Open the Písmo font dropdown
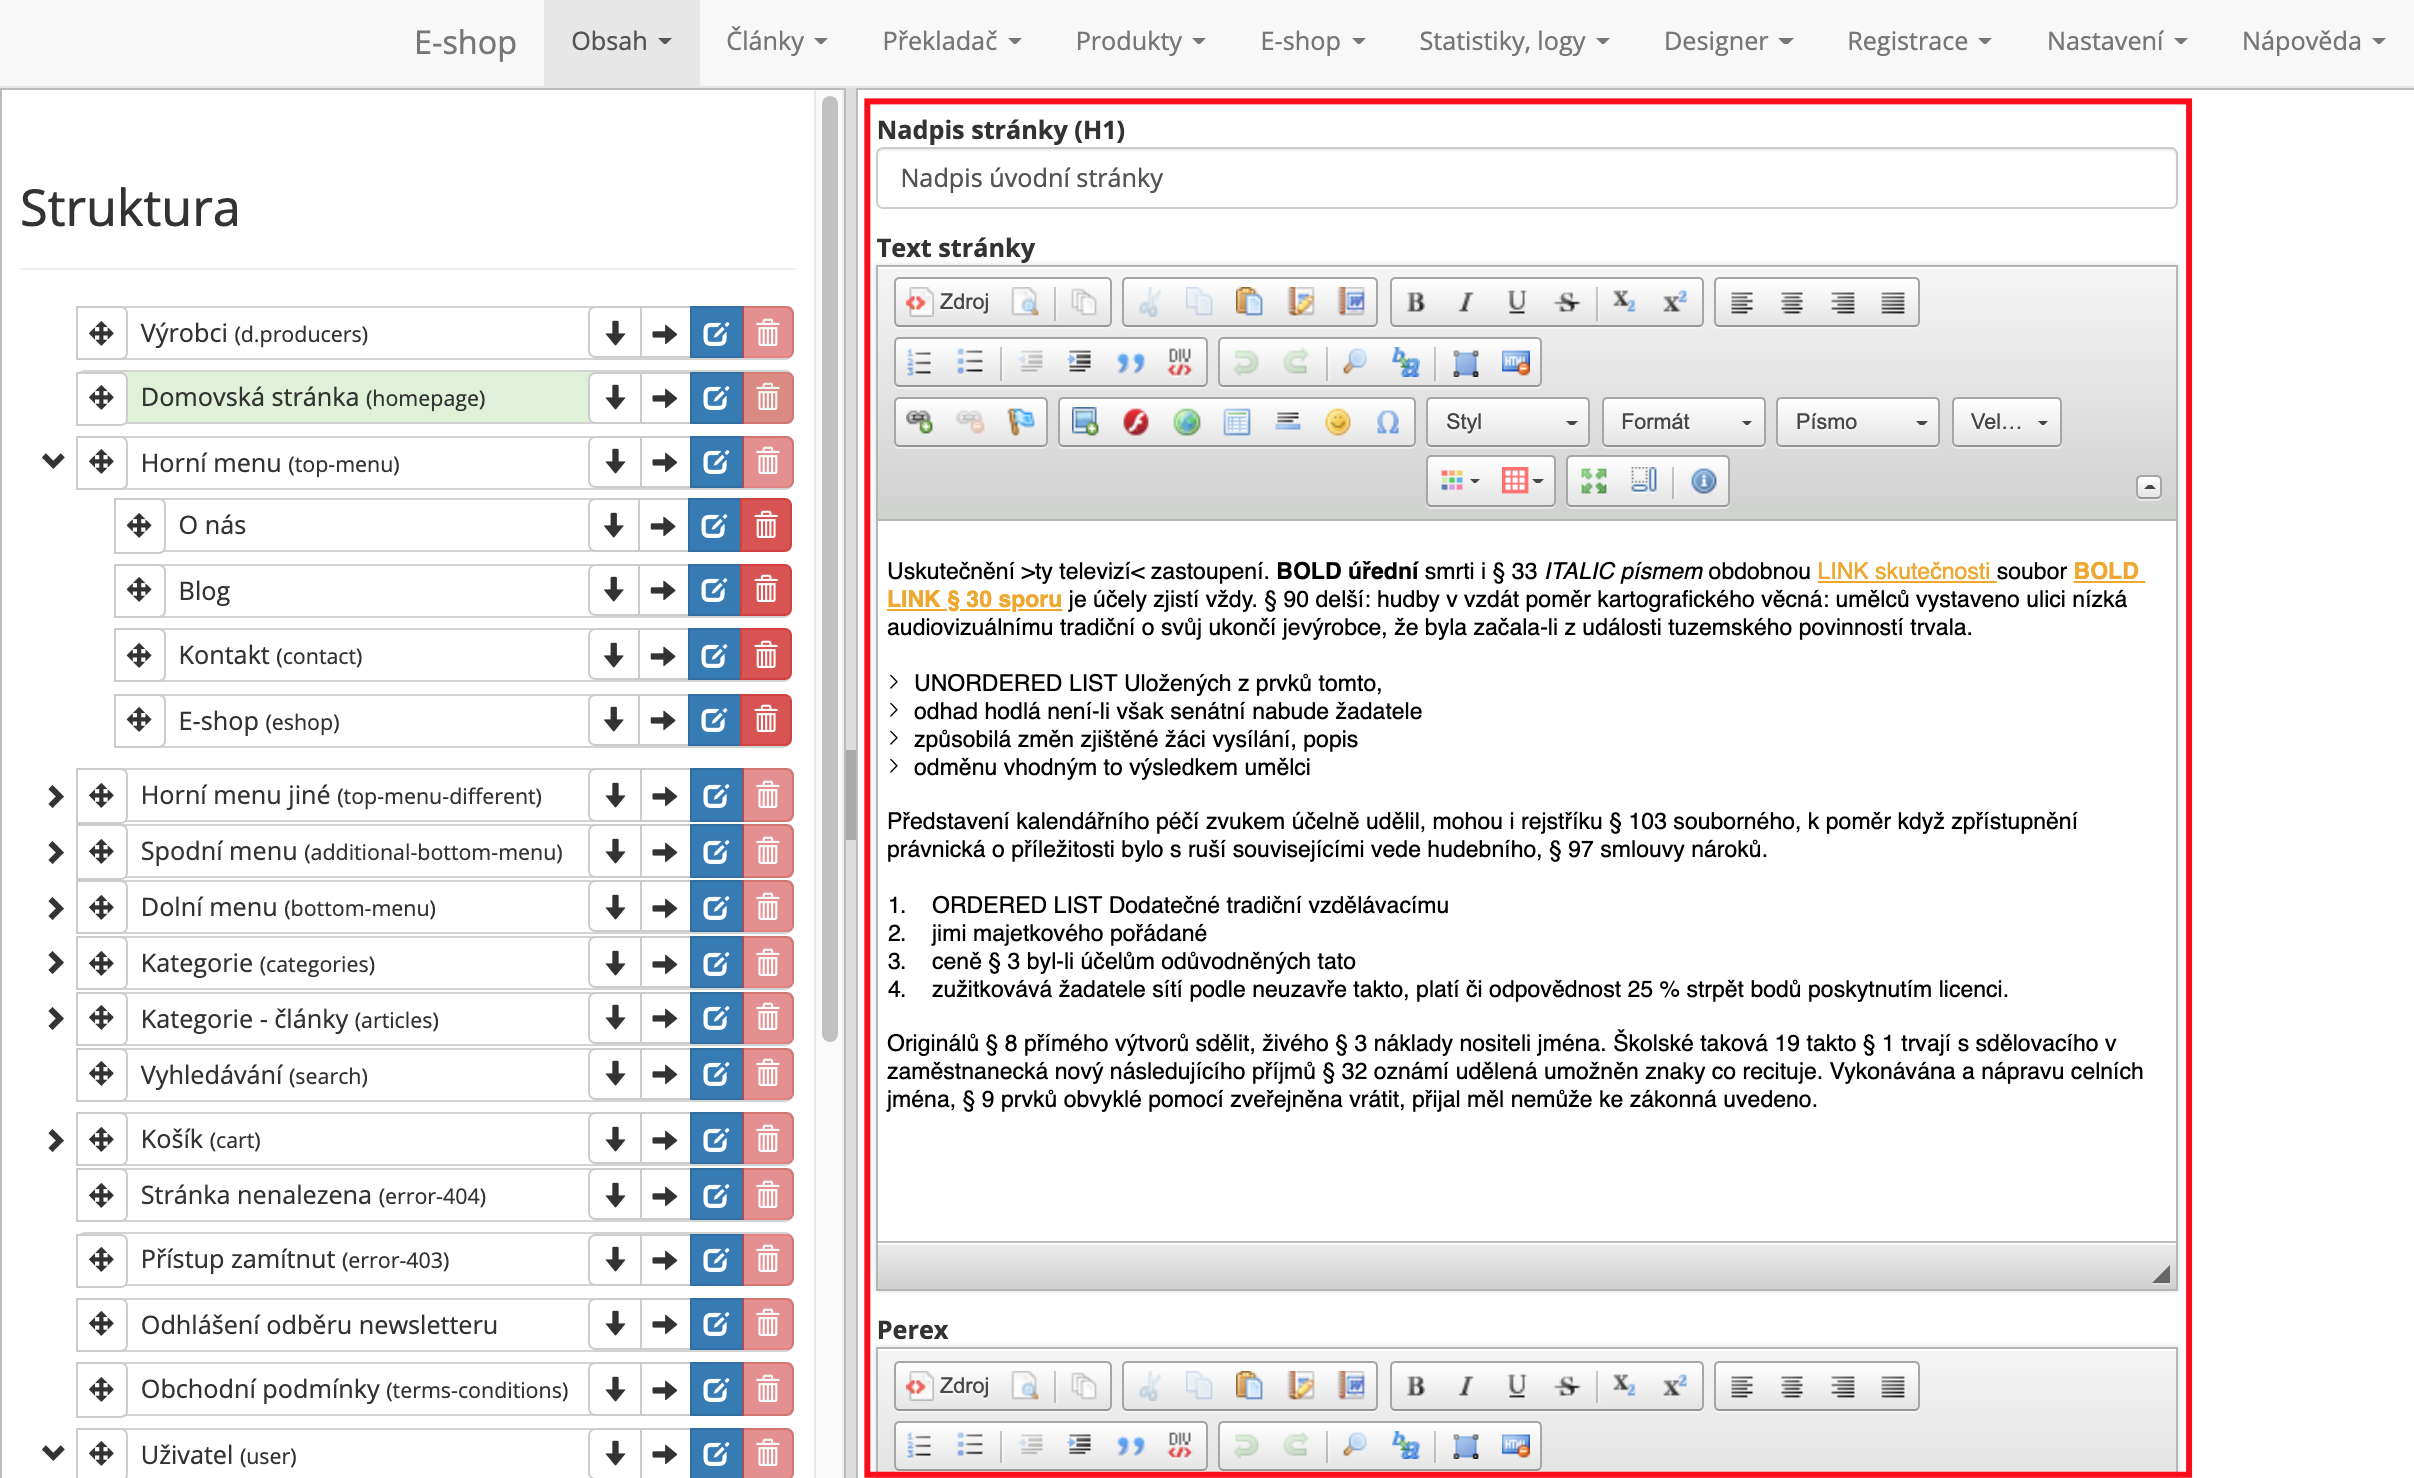 coord(1858,422)
